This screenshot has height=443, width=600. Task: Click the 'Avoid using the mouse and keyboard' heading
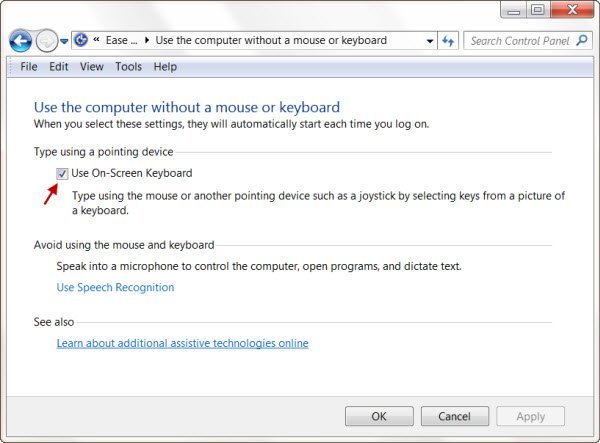click(x=124, y=245)
